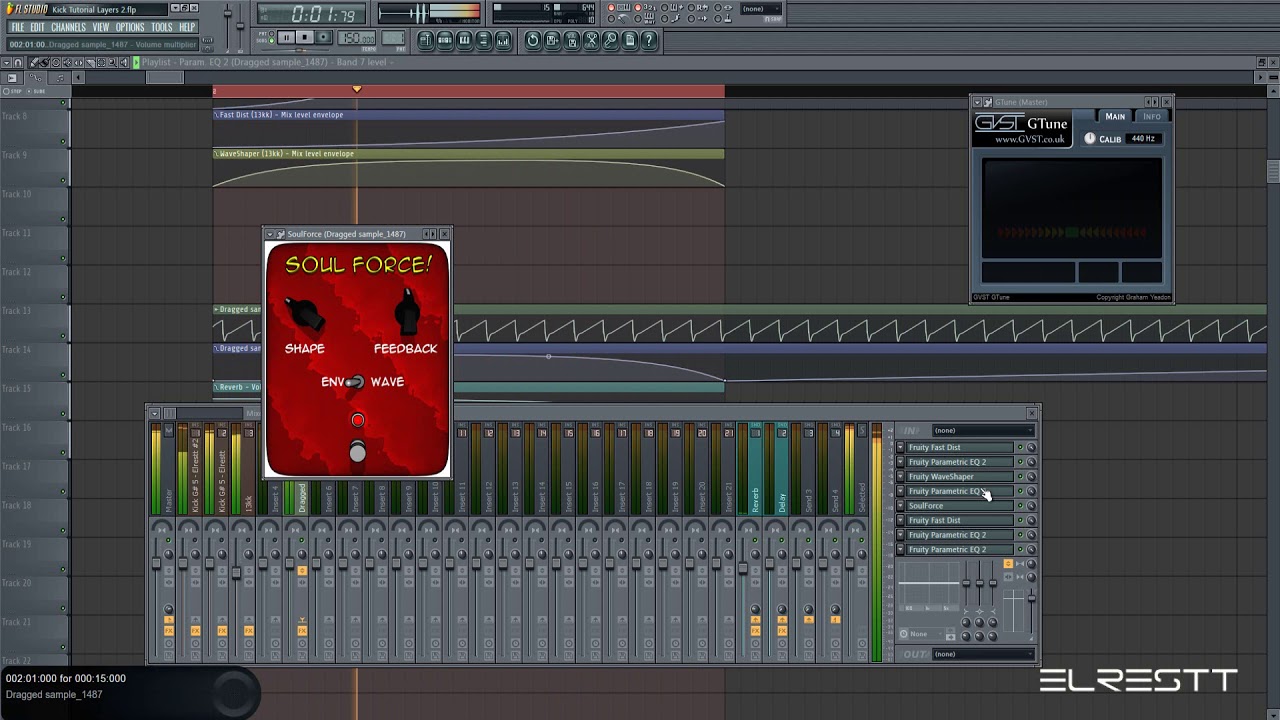This screenshot has height=720, width=1280.
Task: Open the mixer output dropdown next to OUT
Action: (x=983, y=654)
